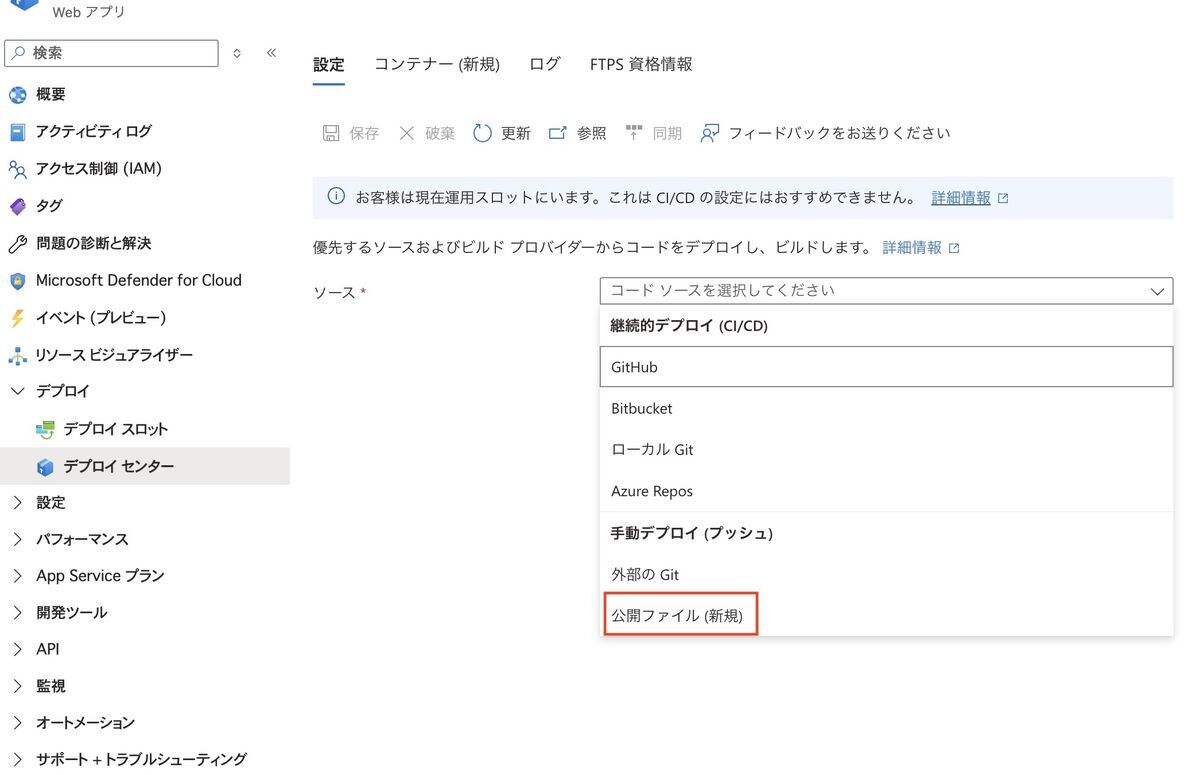Viewport: 1200px width, 775px height.
Task: Click the feedback person icon
Action: coord(710,133)
